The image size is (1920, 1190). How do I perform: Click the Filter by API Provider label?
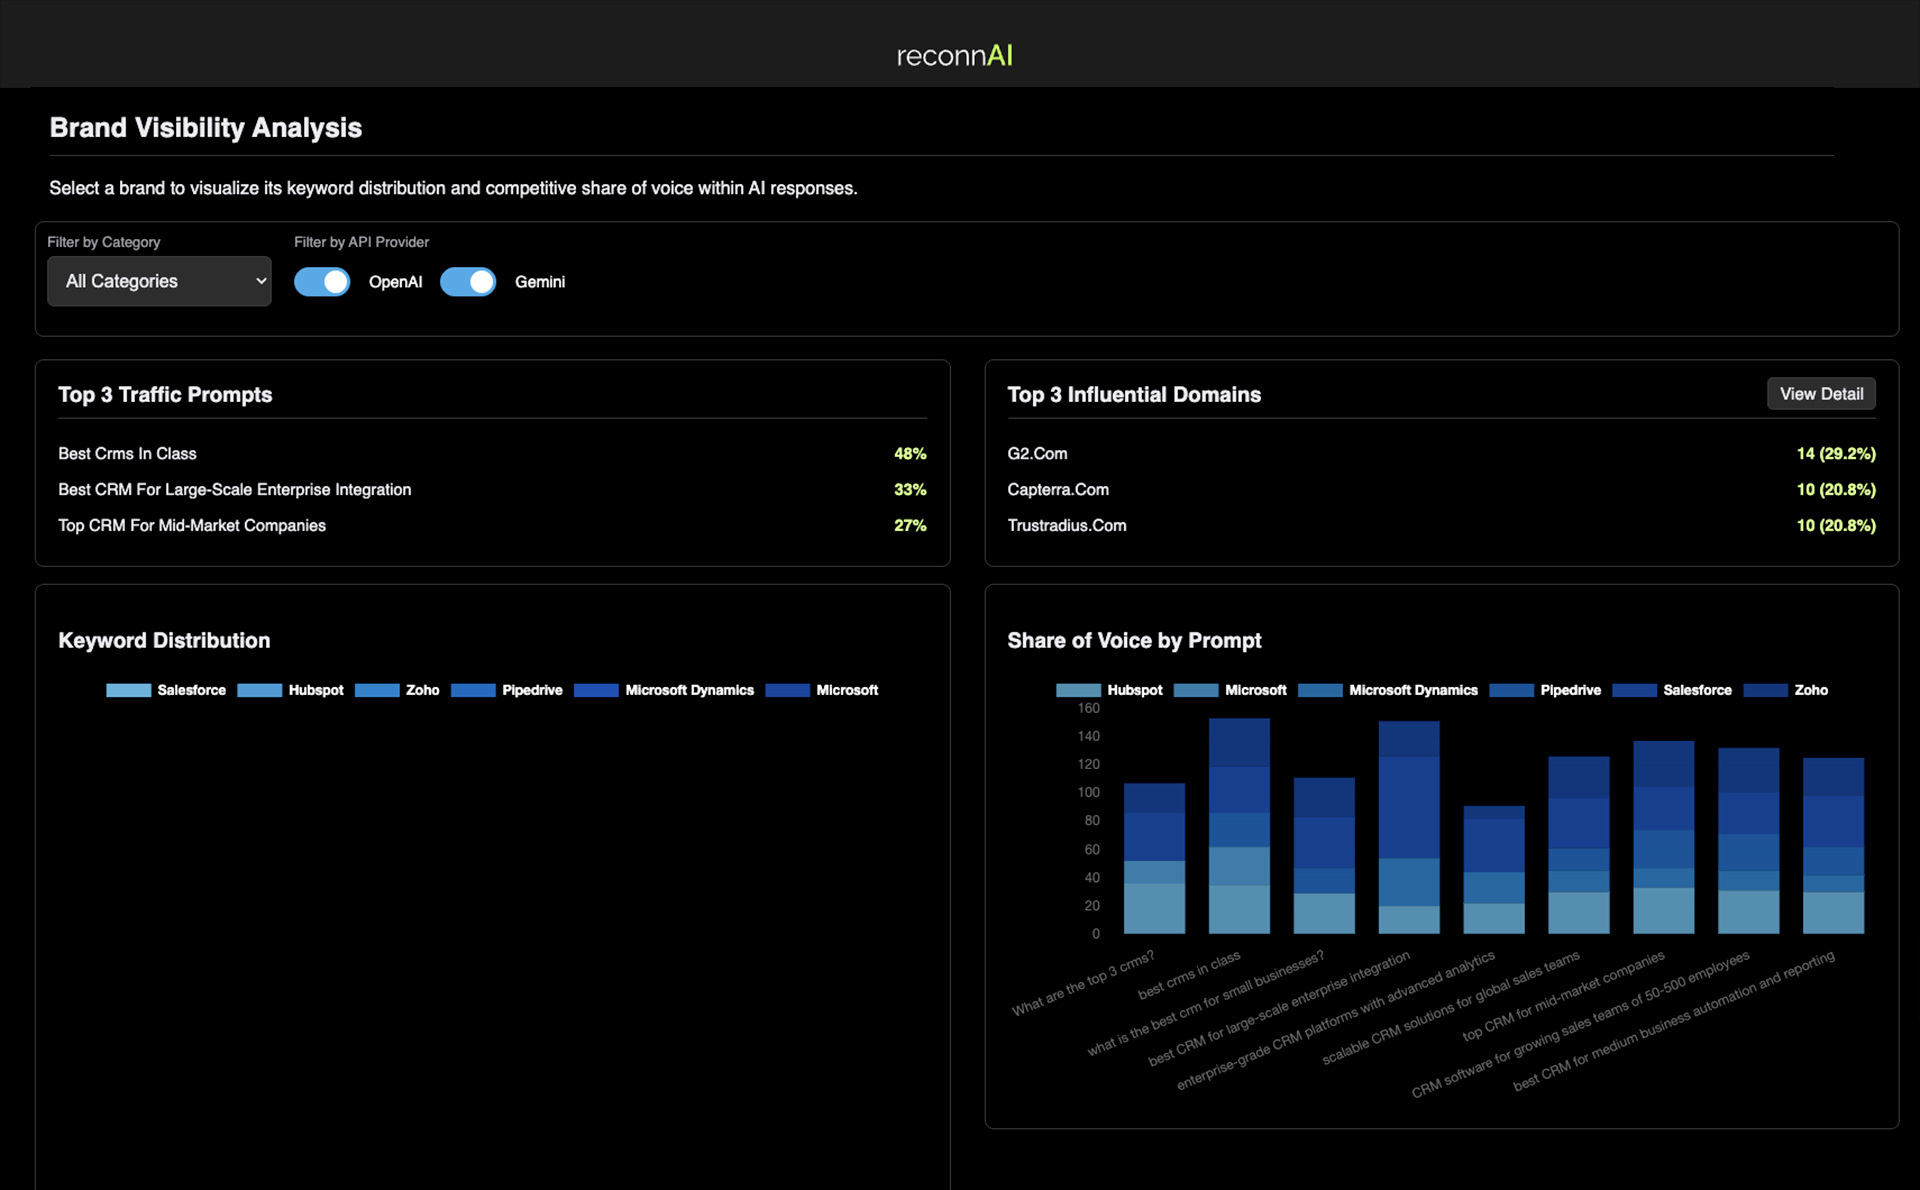(x=361, y=242)
